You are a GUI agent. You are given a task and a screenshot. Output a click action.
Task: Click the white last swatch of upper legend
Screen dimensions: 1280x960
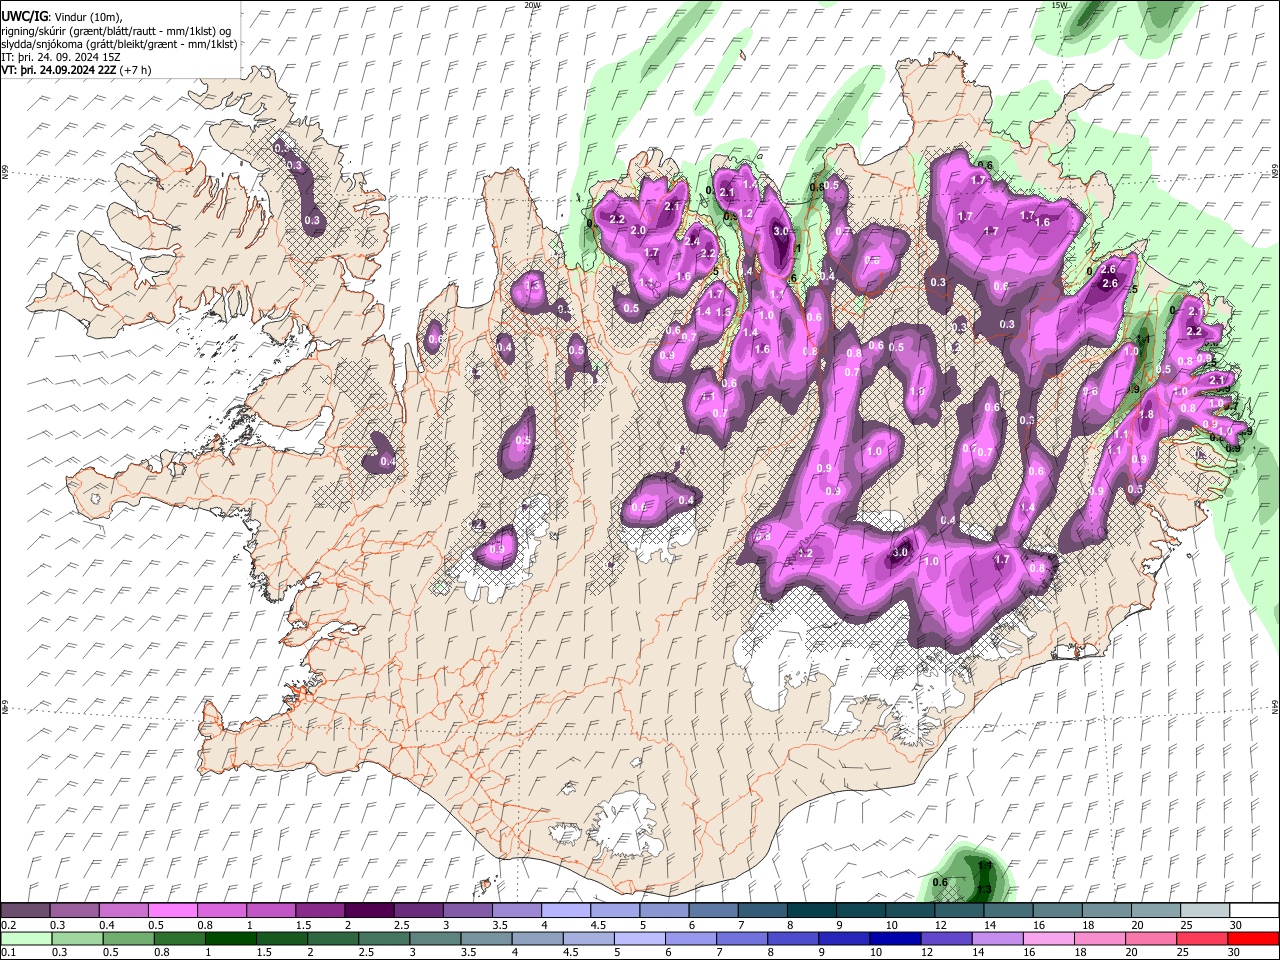(1253, 911)
